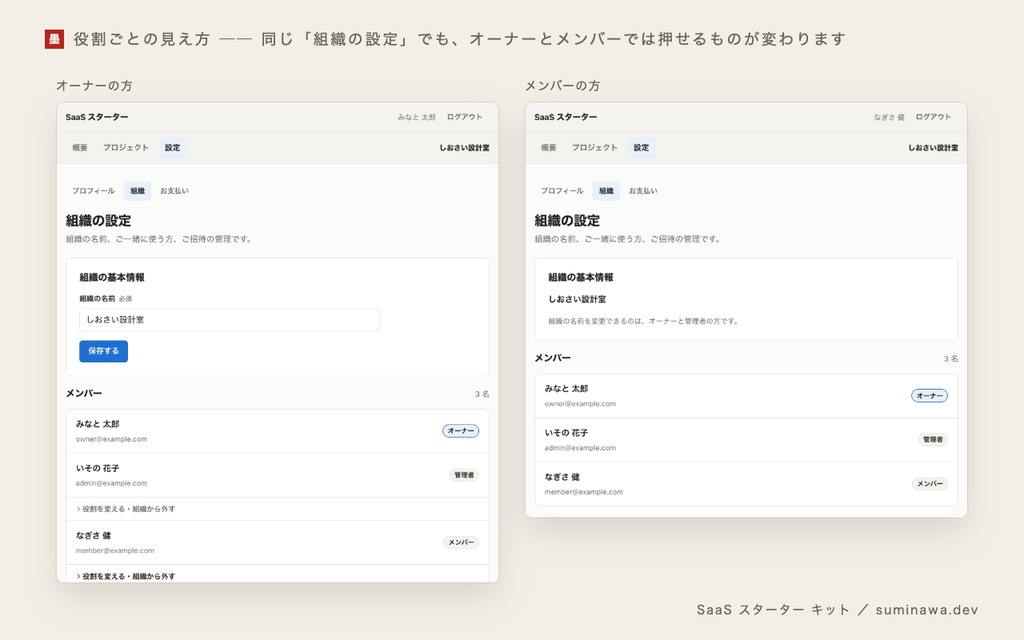
Task: Click しおさい設計室 organization name in owner header
Action: (x=464, y=148)
